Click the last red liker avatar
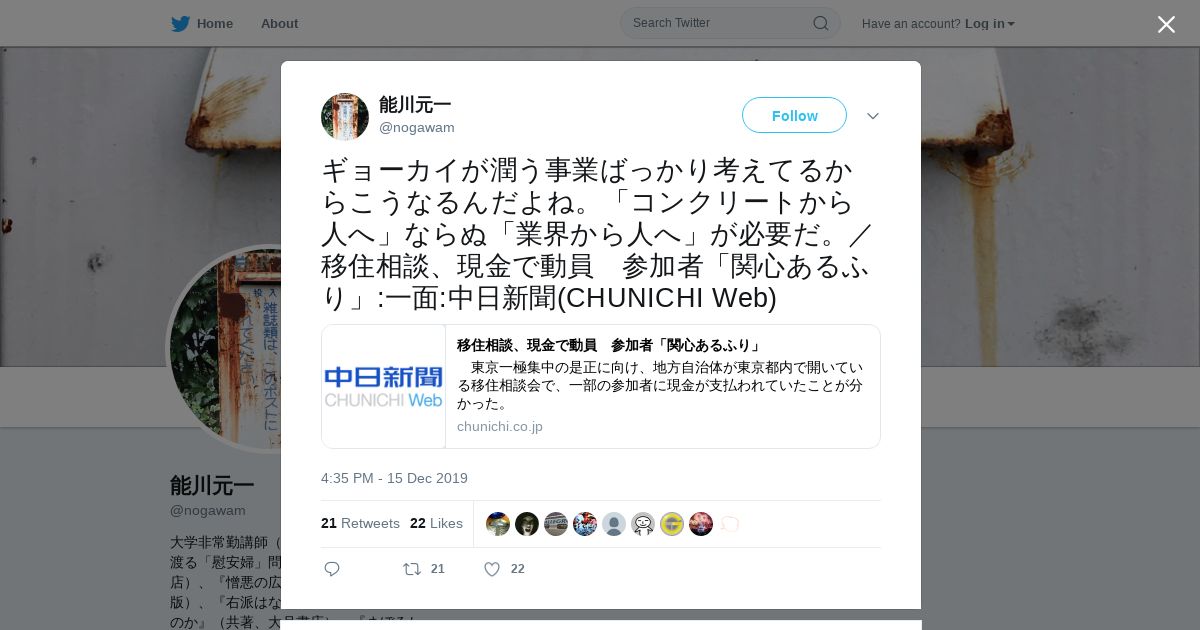 point(701,524)
